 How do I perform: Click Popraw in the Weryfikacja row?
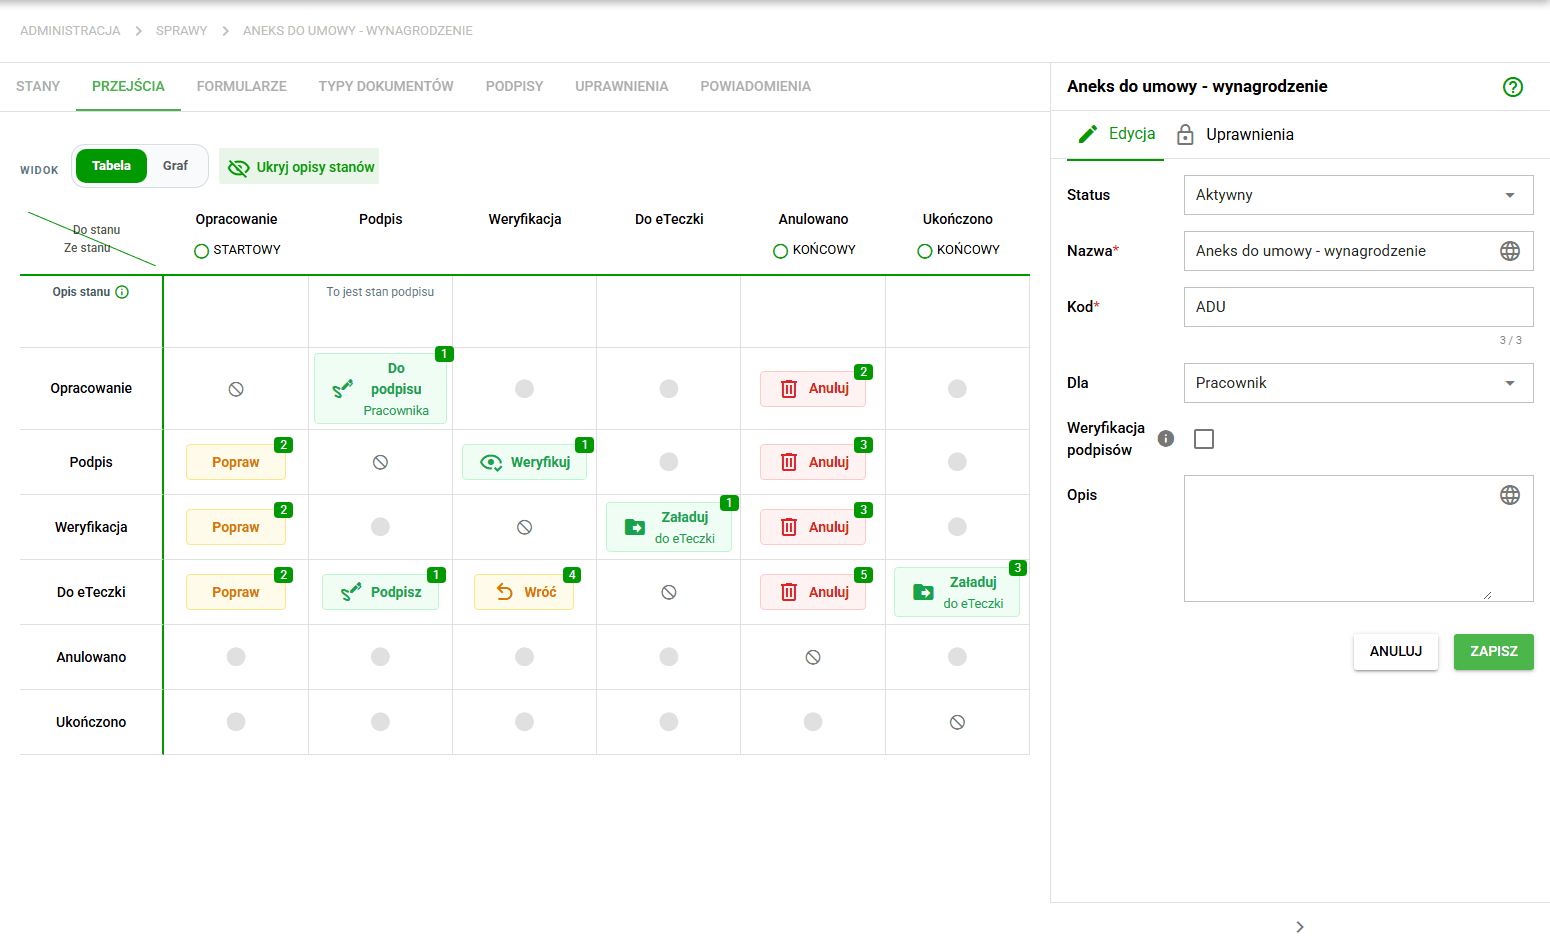(x=236, y=527)
